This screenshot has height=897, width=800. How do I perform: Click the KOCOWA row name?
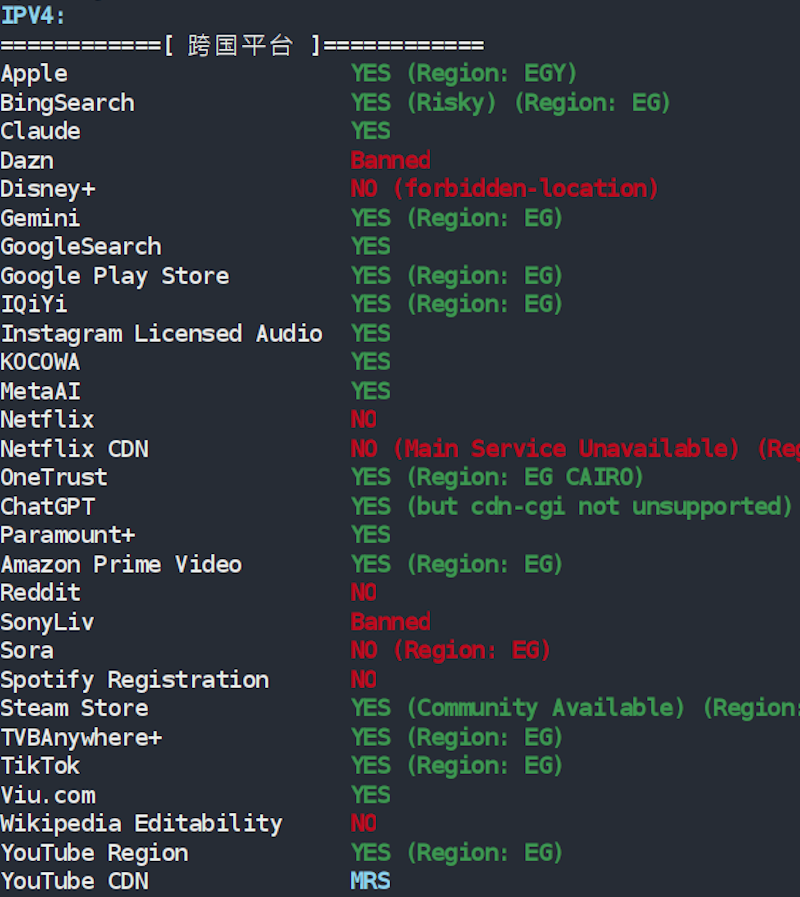pos(40,362)
